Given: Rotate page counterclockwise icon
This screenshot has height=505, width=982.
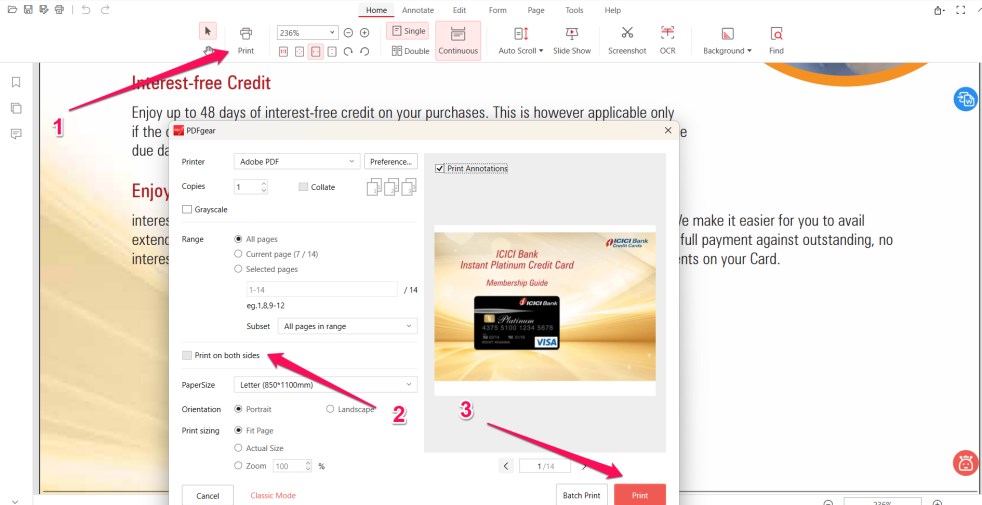Looking at the screenshot, I should pos(364,51).
